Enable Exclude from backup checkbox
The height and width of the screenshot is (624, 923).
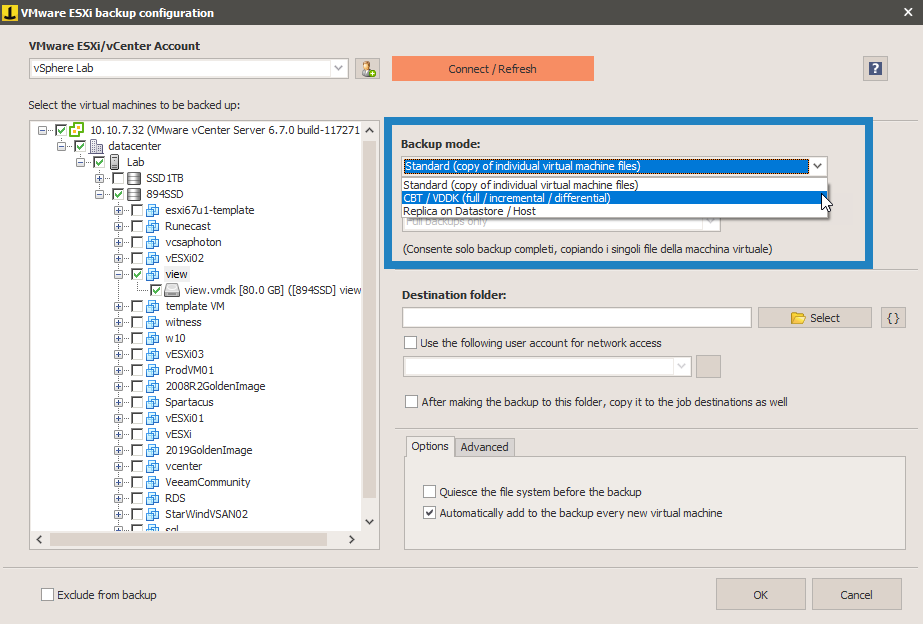pyautogui.click(x=48, y=595)
